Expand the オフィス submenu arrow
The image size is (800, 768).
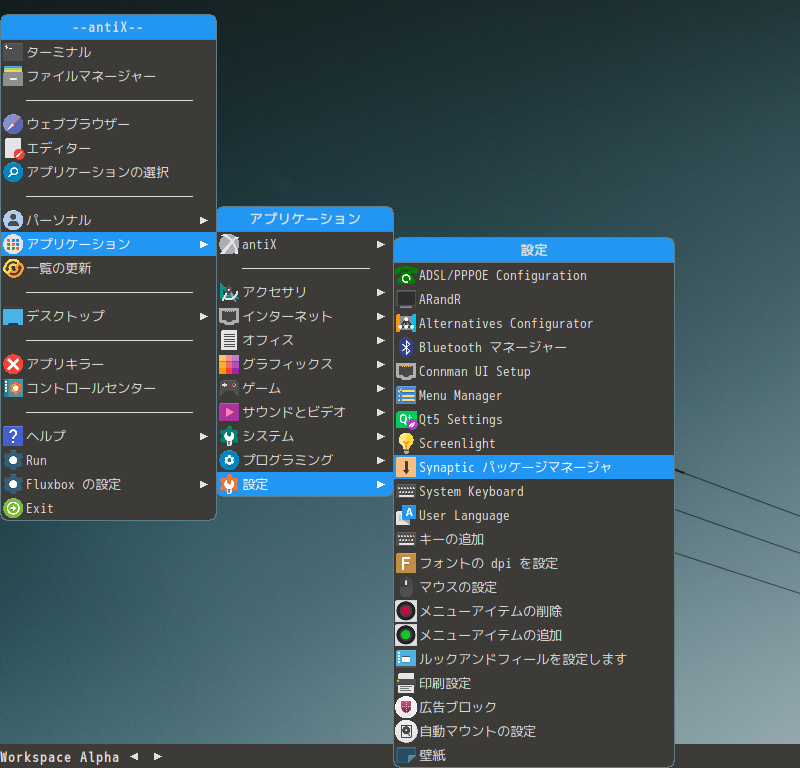tap(381, 340)
